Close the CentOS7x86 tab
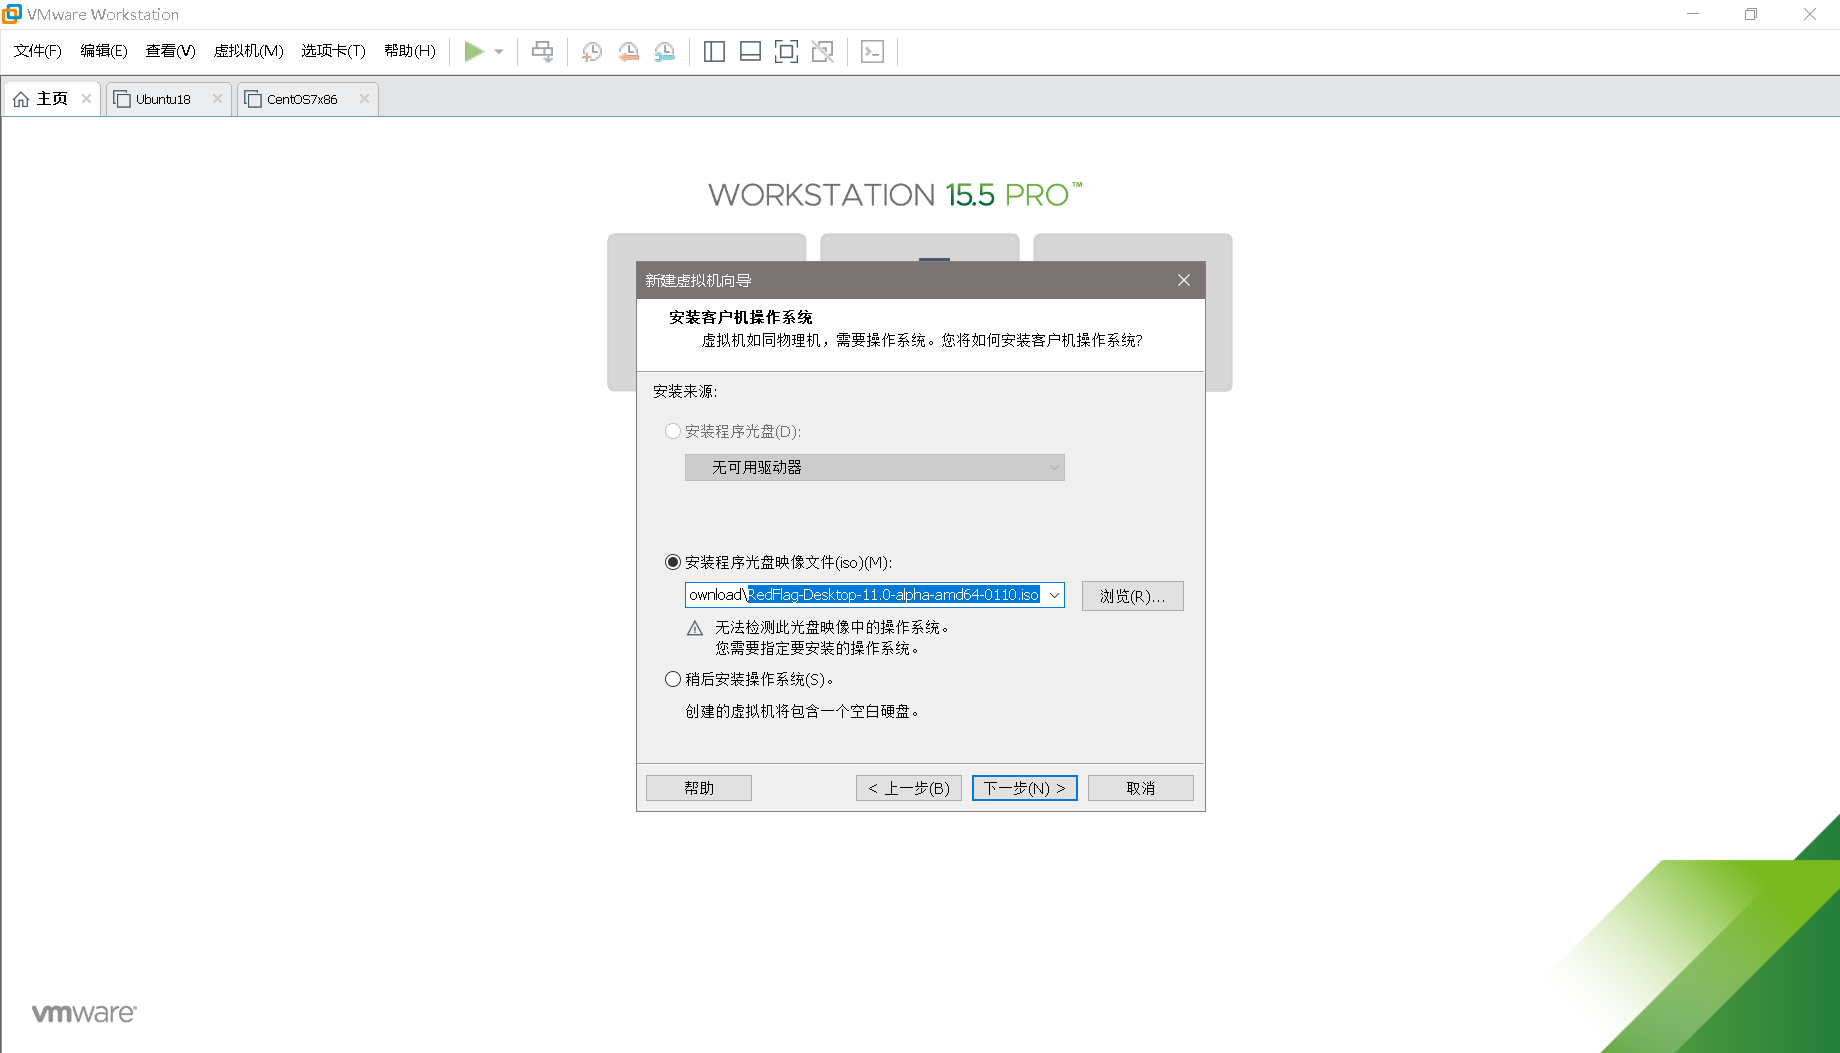Image resolution: width=1840 pixels, height=1053 pixels. click(364, 98)
